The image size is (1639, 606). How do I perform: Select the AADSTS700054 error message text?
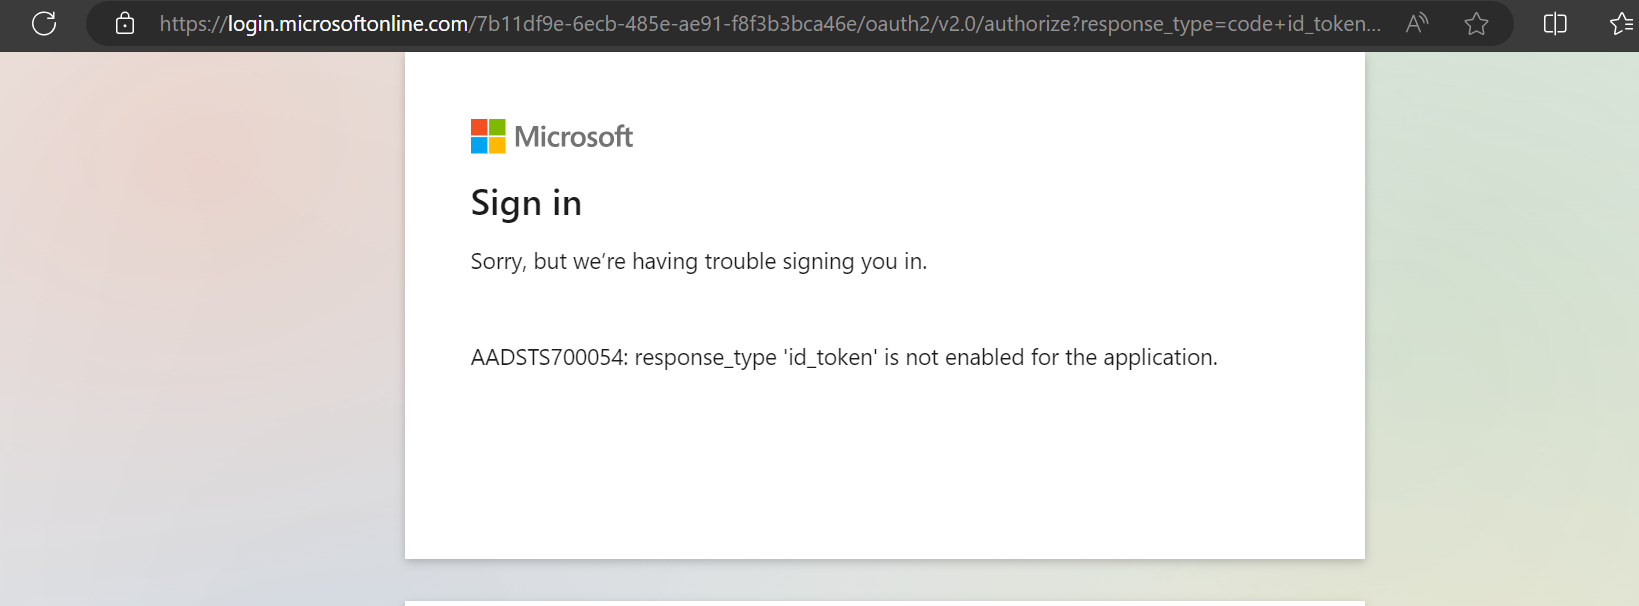844,357
